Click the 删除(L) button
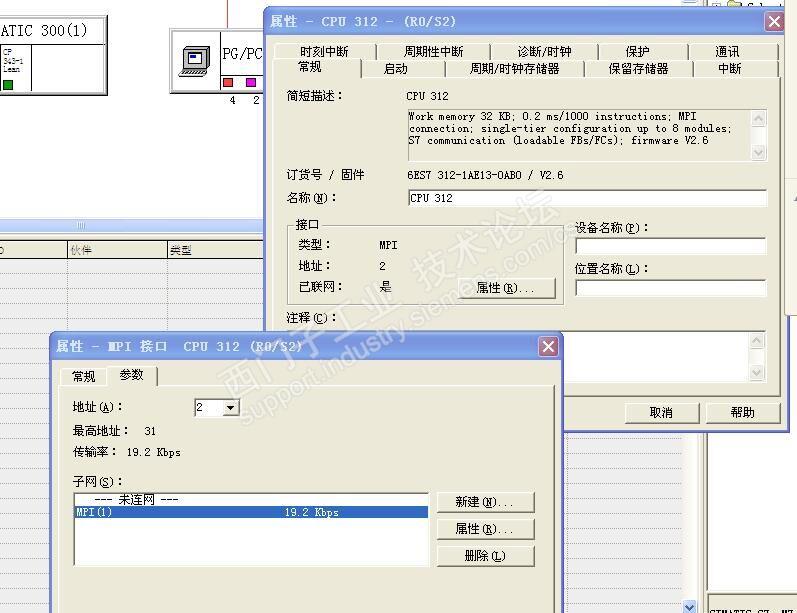Image resolution: width=797 pixels, height=613 pixels. pos(485,556)
